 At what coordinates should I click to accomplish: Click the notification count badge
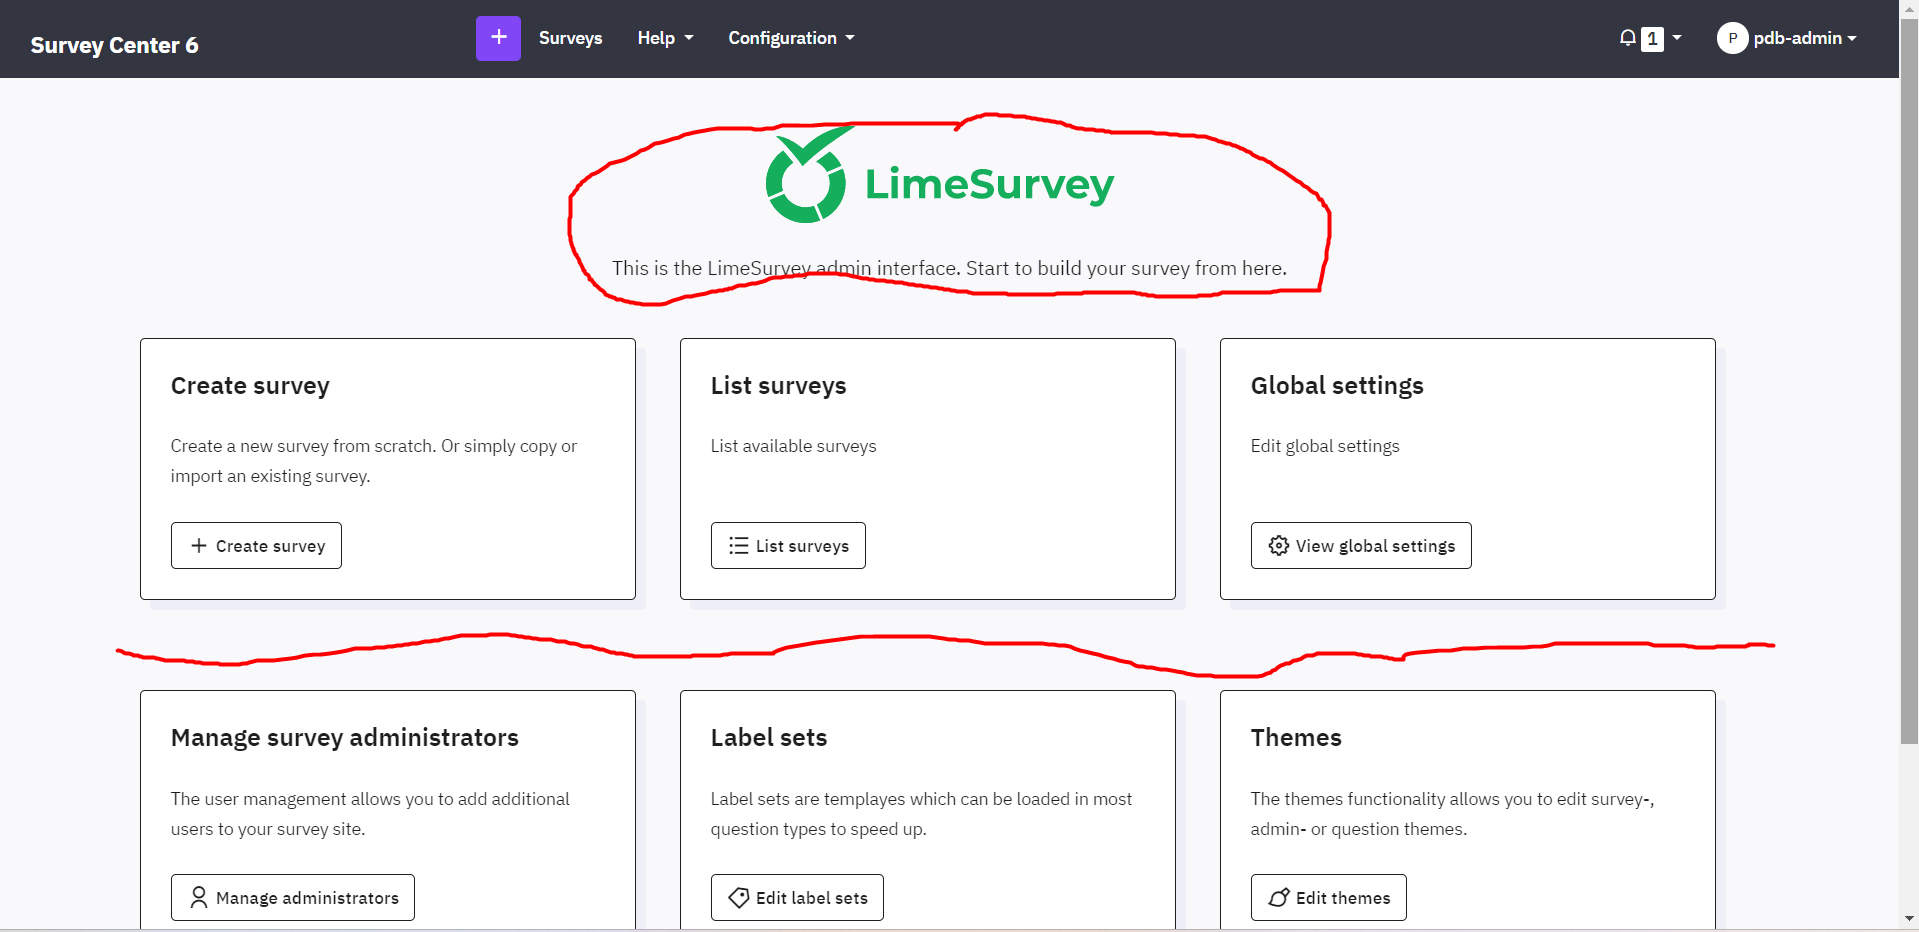click(x=1652, y=38)
